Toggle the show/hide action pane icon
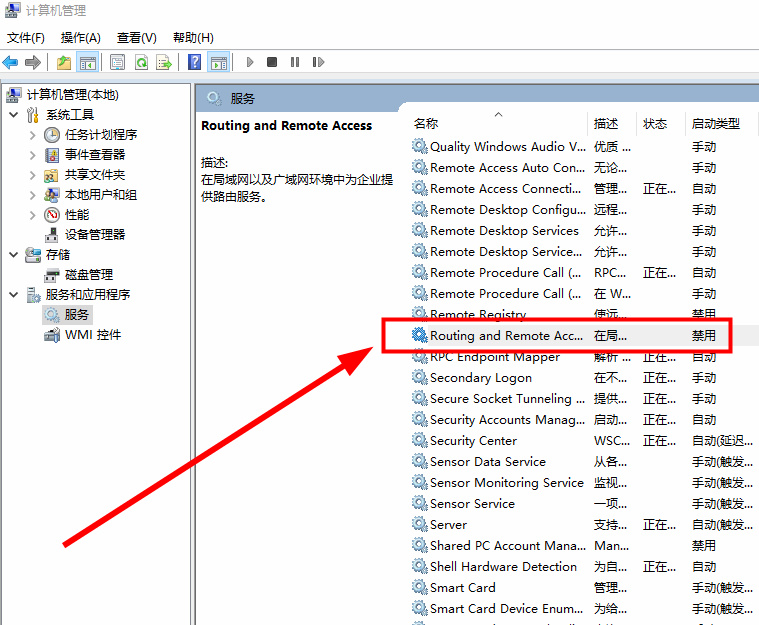759x625 pixels. click(x=218, y=62)
